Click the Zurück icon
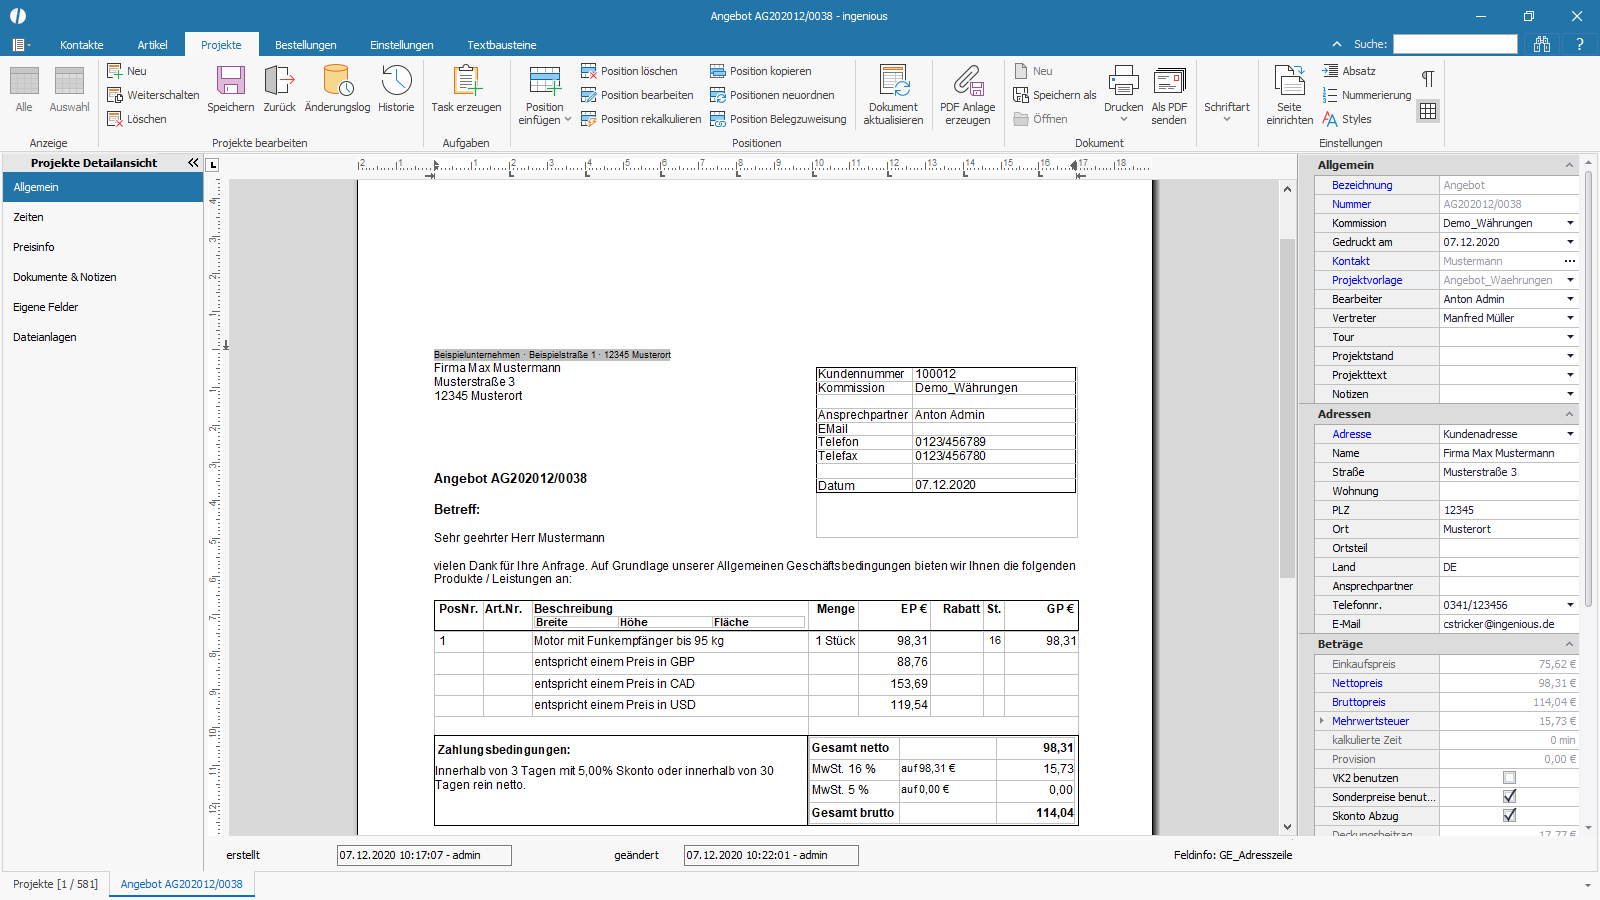 point(279,81)
